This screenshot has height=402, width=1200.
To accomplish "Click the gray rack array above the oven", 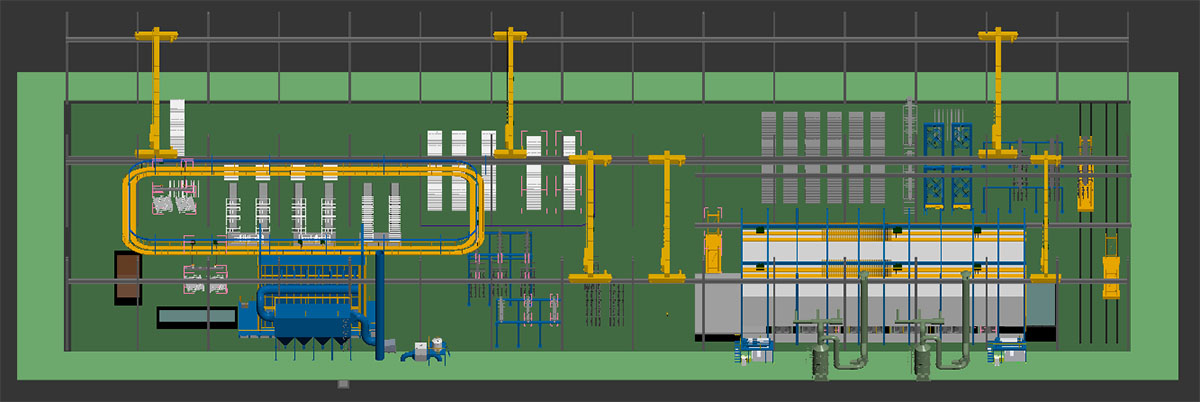I will pyautogui.click(x=824, y=155).
